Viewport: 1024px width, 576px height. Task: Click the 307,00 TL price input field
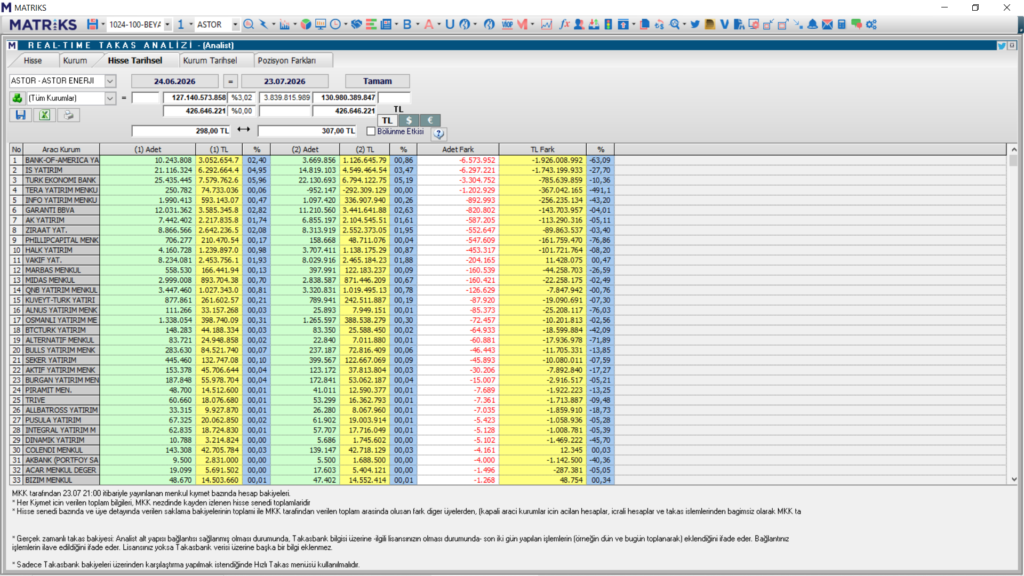click(x=307, y=131)
